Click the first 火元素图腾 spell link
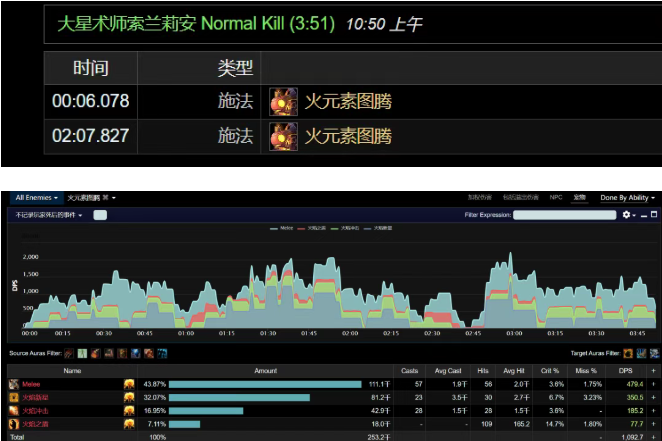The image size is (662, 441). (348, 101)
